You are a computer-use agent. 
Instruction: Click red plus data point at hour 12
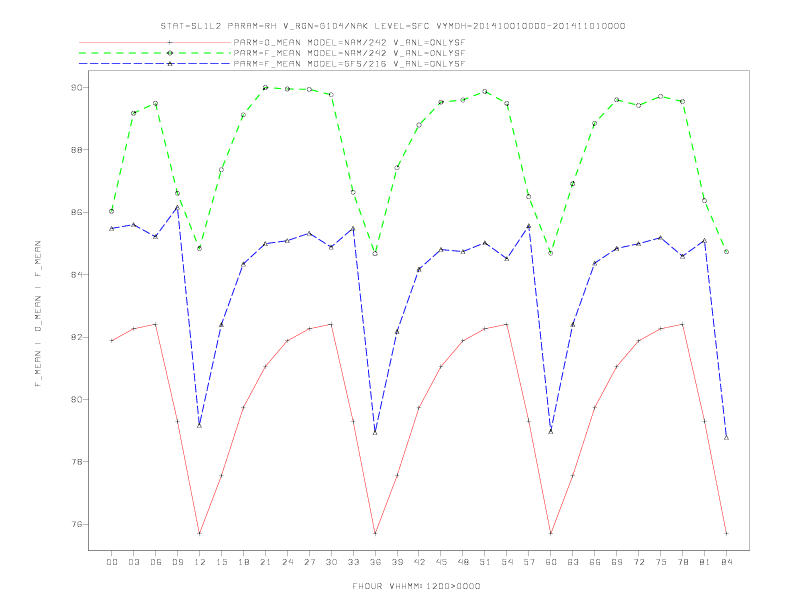200,533
